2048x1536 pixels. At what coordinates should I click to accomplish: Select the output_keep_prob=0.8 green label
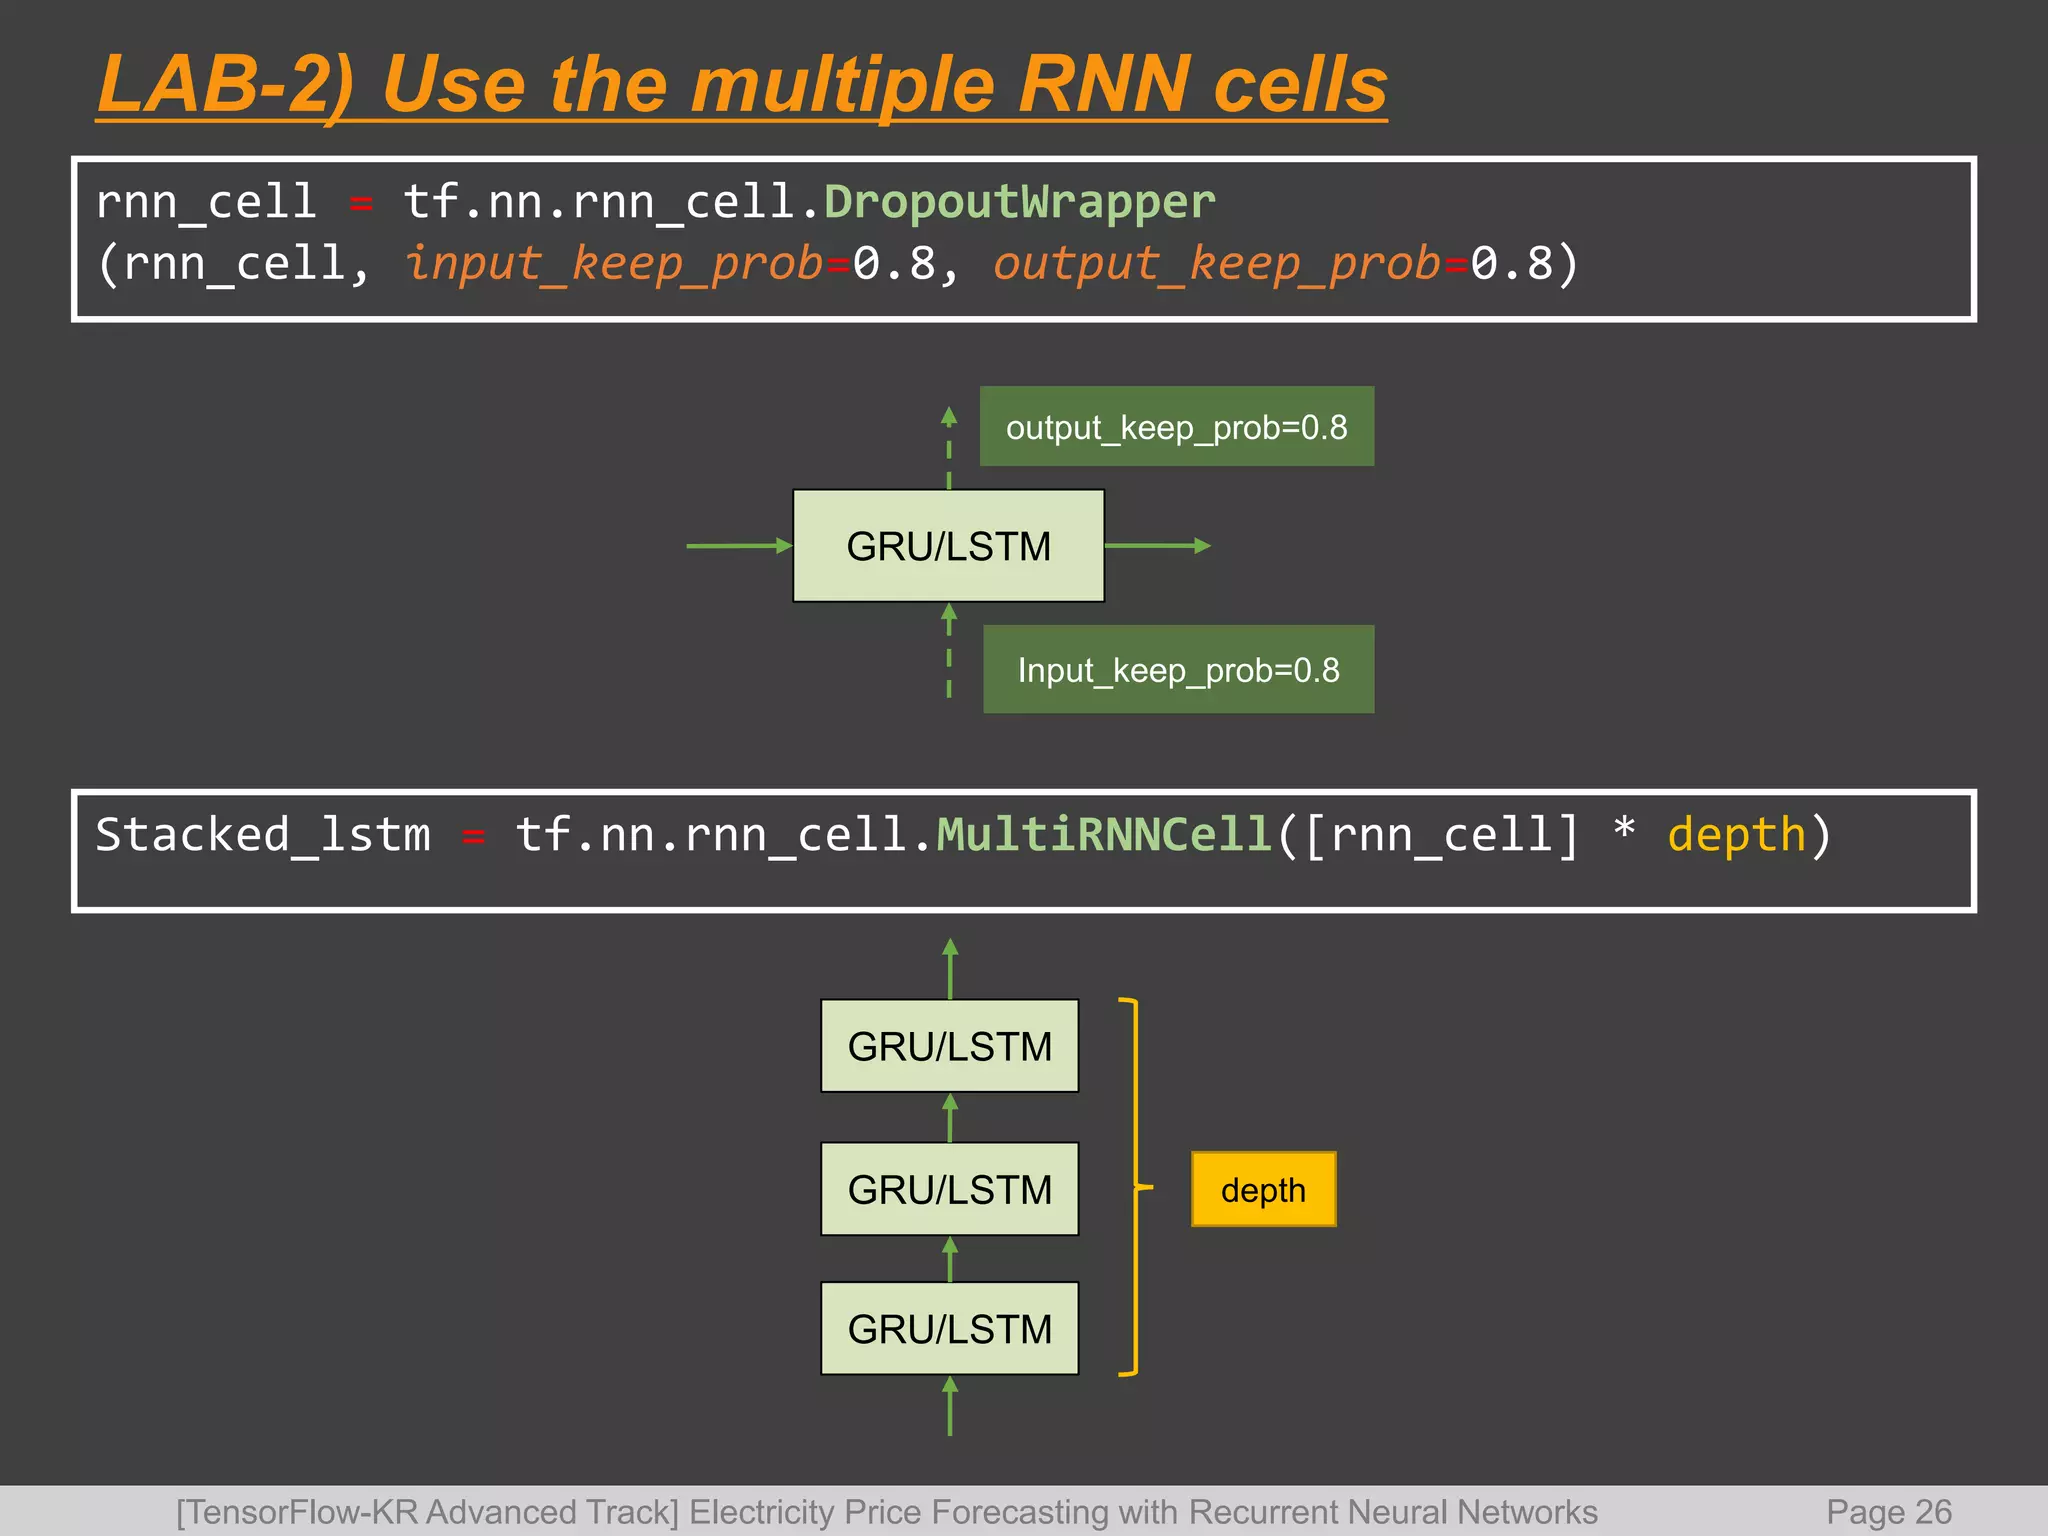[x=1176, y=427]
